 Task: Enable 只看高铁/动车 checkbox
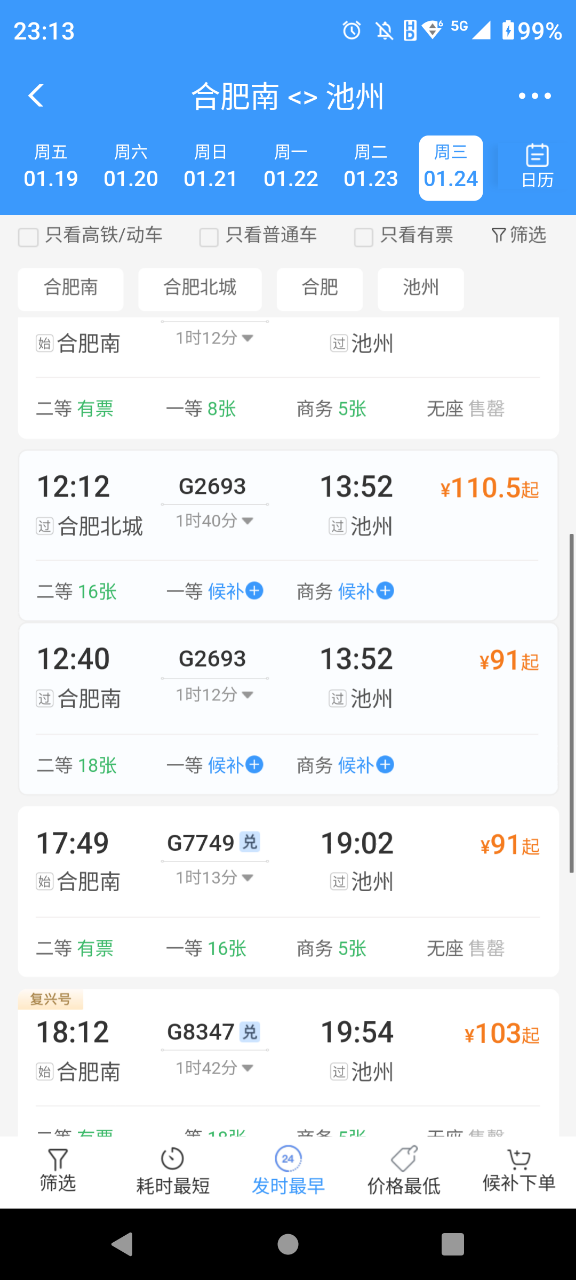[29, 237]
